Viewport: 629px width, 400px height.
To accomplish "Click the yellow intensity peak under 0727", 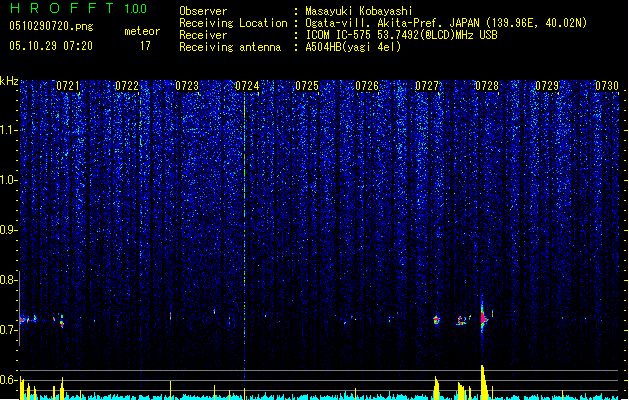I will (436, 388).
